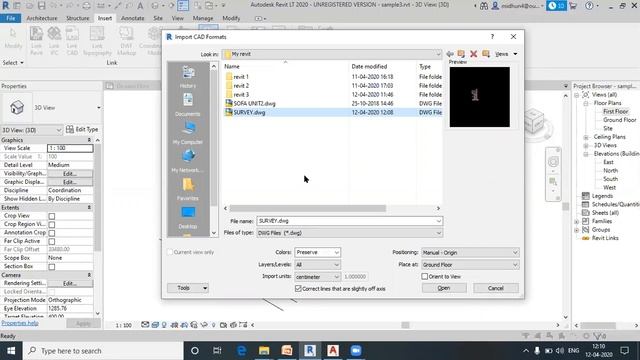
Task: Open the Colors dropdown
Action: tap(317, 252)
